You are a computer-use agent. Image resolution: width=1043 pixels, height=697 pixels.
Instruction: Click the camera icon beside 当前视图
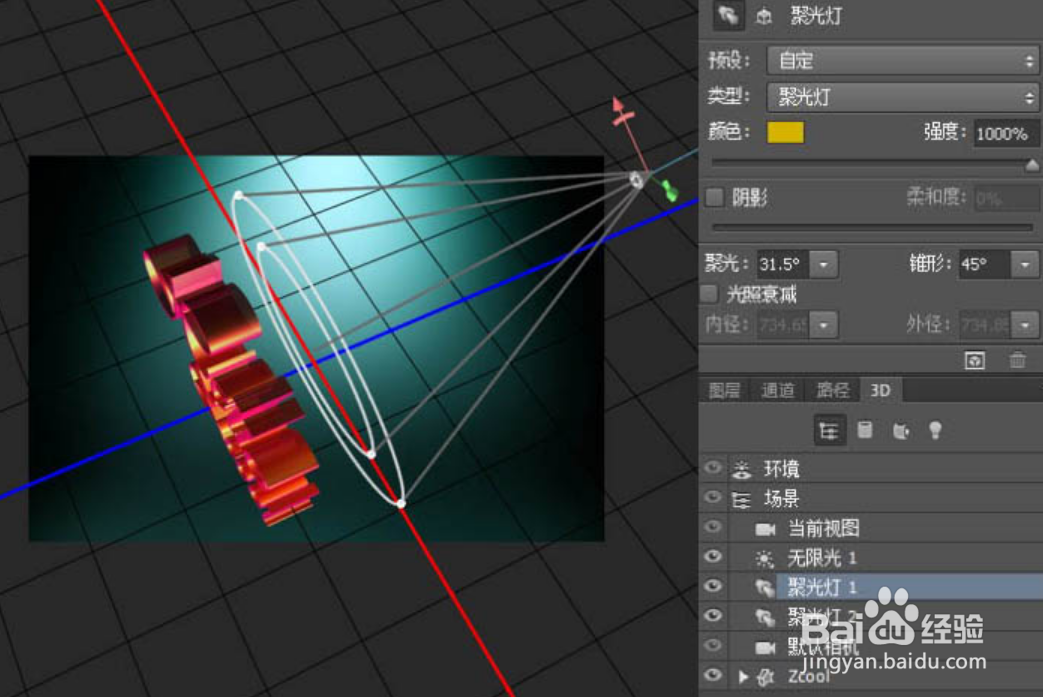pos(765,529)
